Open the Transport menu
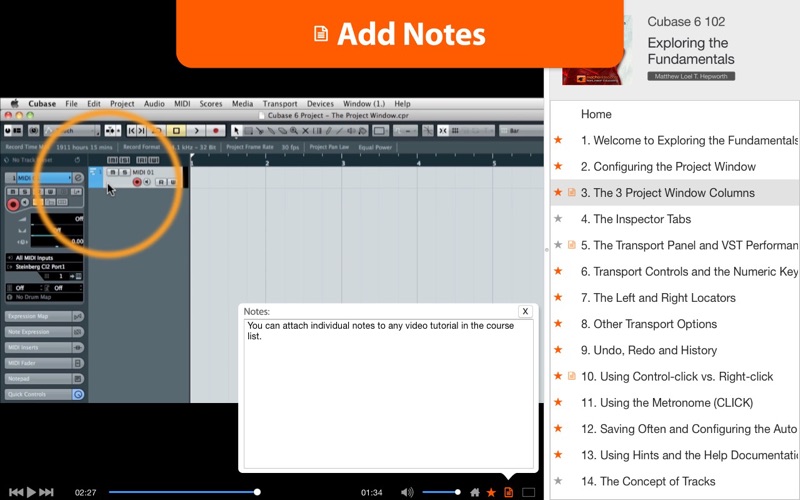This screenshot has width=800, height=500. [x=280, y=104]
